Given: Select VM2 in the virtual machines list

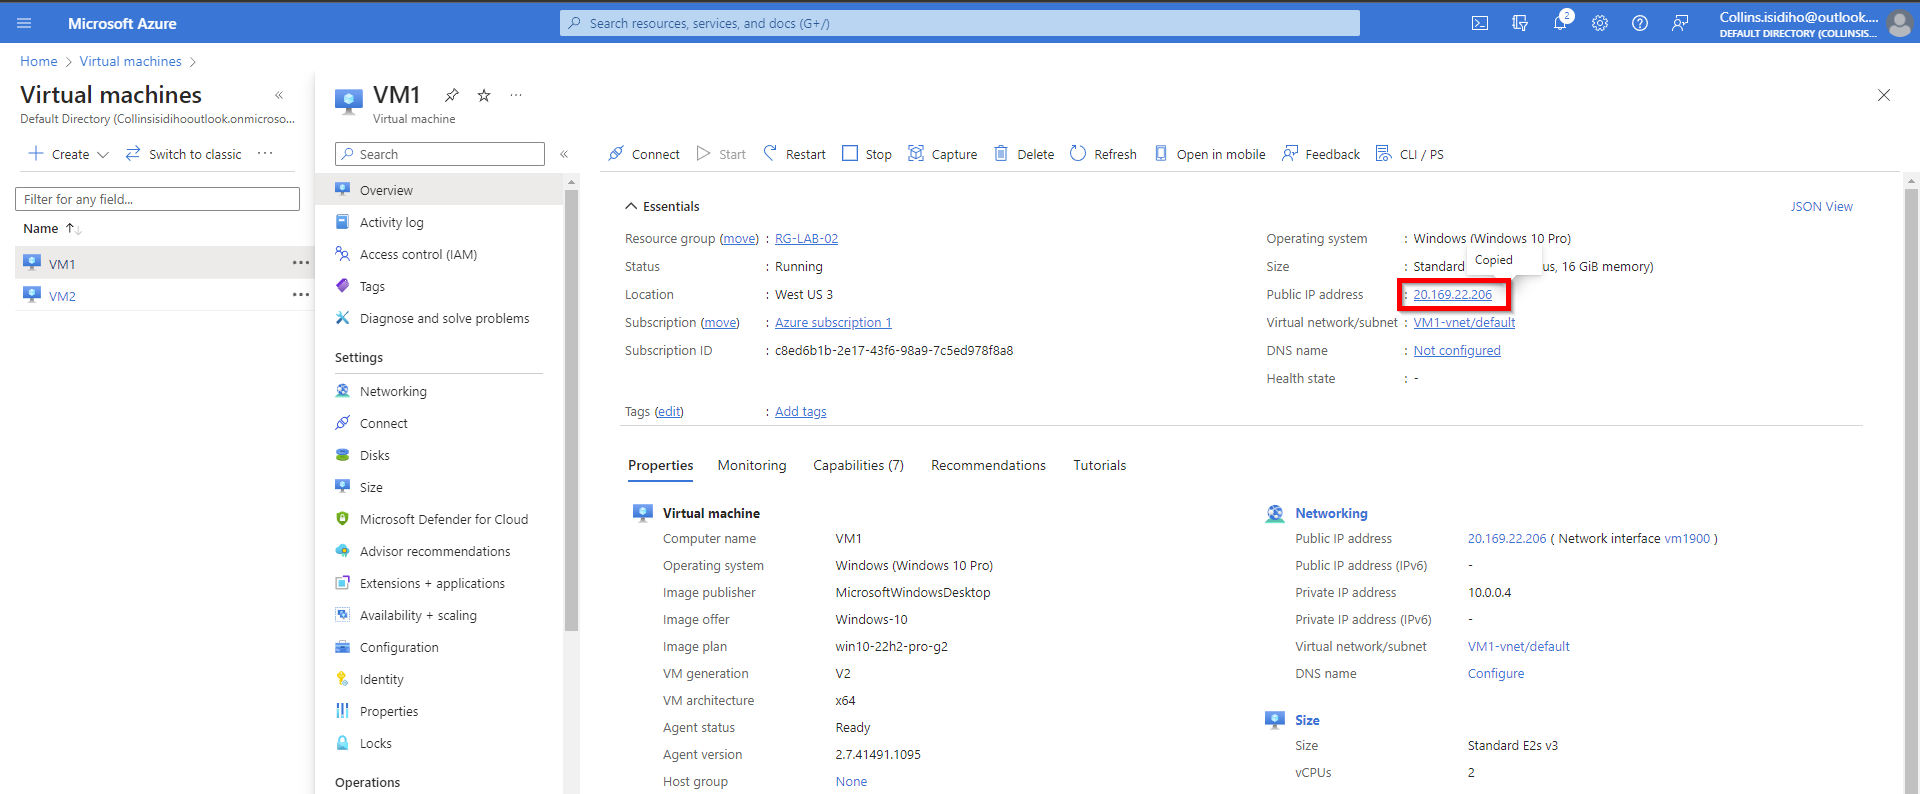Looking at the screenshot, I should [x=63, y=296].
